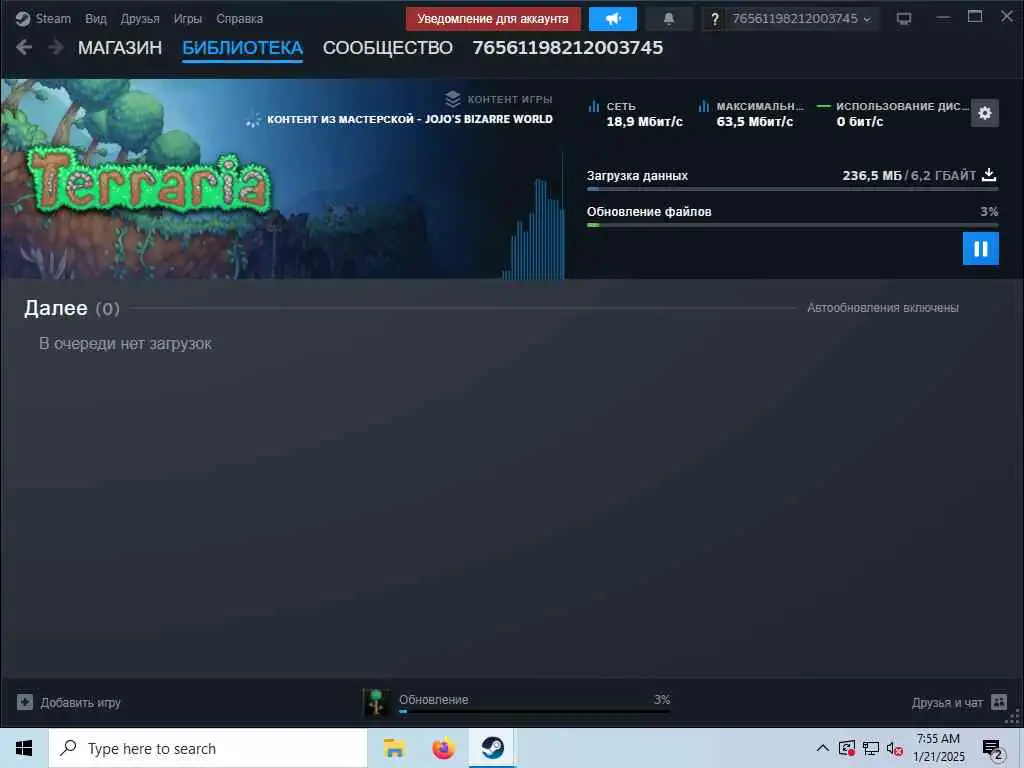The width and height of the screenshot is (1024, 768).
Task: Click the Type here to search box
Action: [208, 748]
